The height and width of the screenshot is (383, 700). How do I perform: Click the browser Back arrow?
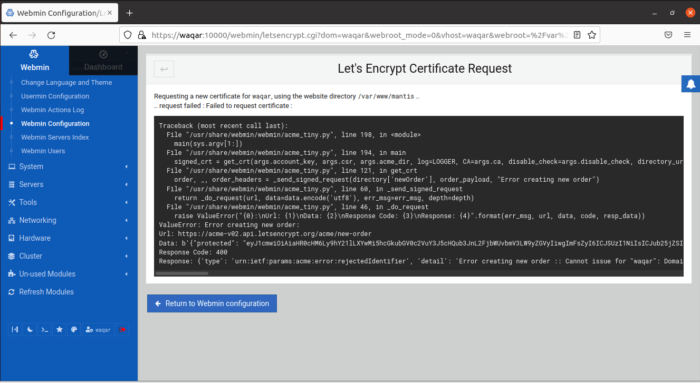coord(13,35)
